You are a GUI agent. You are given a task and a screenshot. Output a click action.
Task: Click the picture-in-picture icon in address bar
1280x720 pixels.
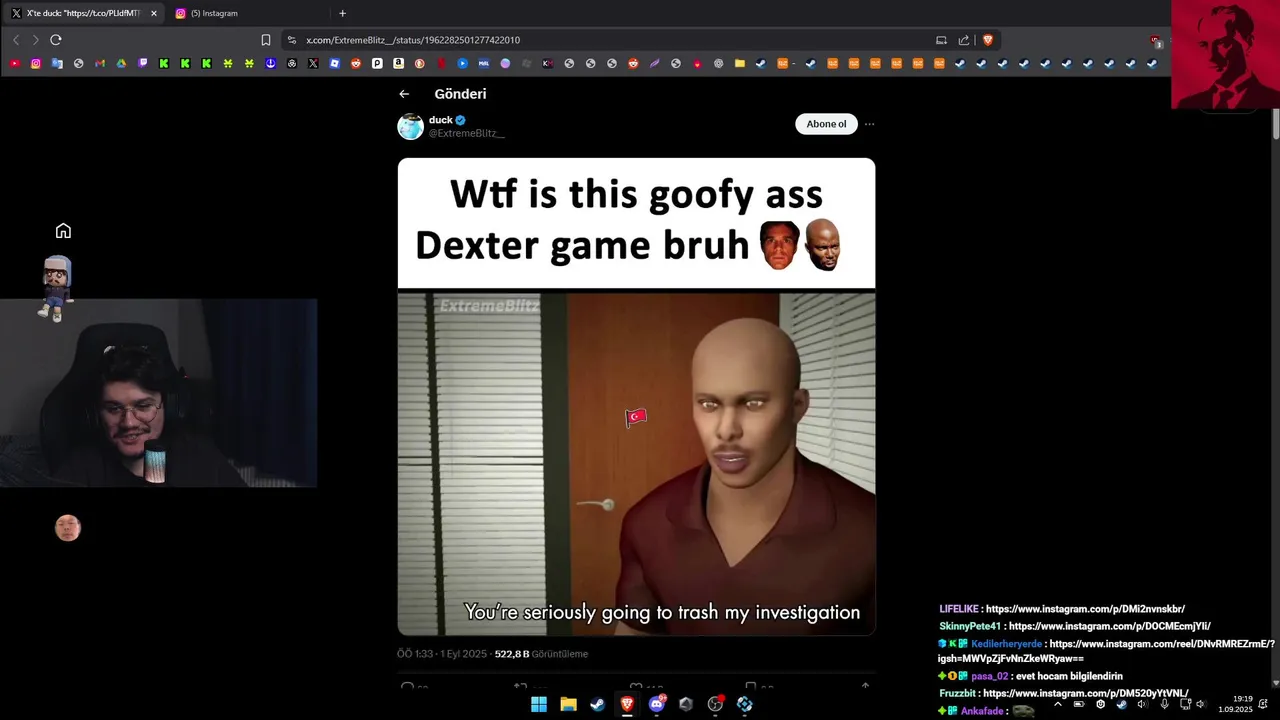click(x=941, y=40)
